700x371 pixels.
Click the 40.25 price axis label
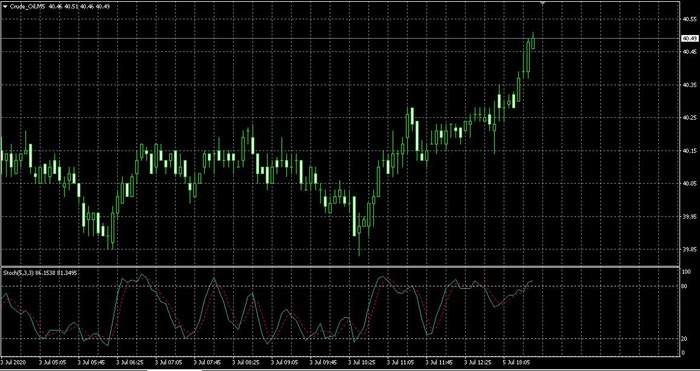pos(690,118)
